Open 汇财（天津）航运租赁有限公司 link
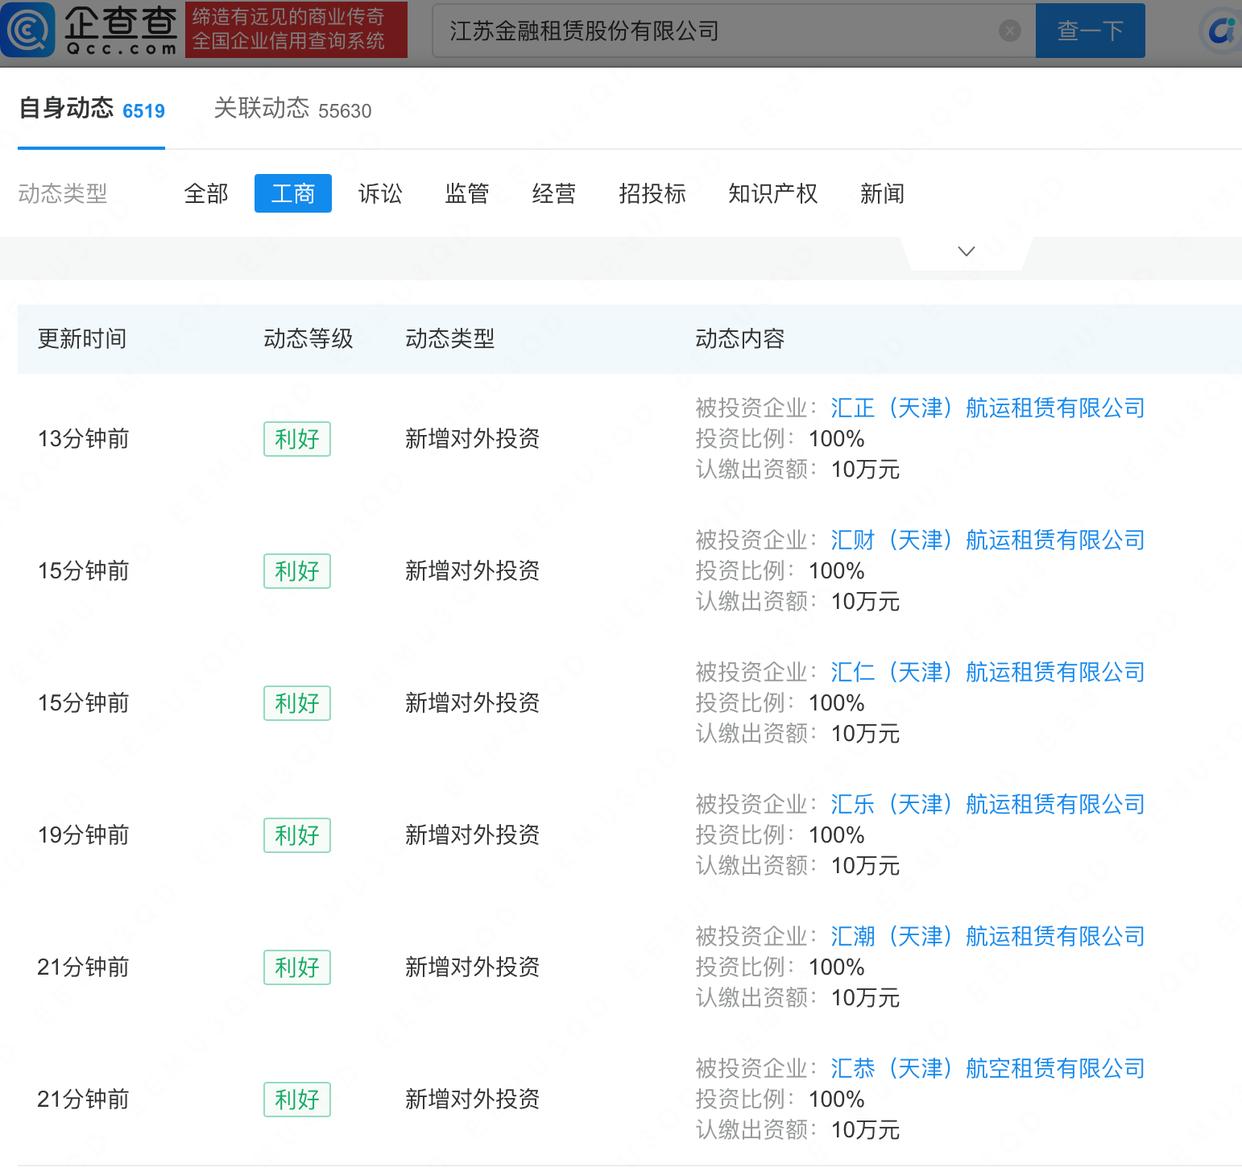The image size is (1242, 1168). tap(987, 540)
